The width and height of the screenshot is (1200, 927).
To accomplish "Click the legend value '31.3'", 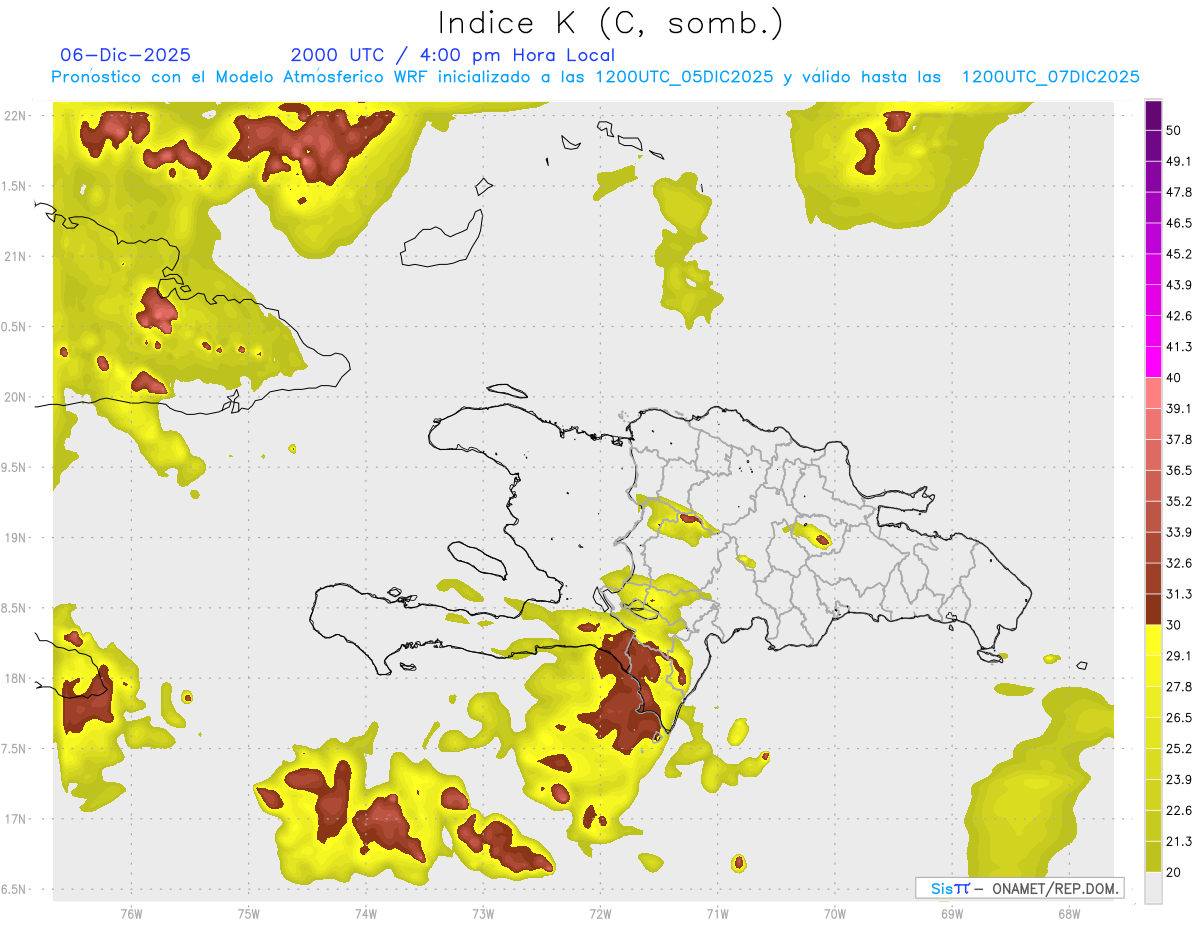I will [1179, 594].
